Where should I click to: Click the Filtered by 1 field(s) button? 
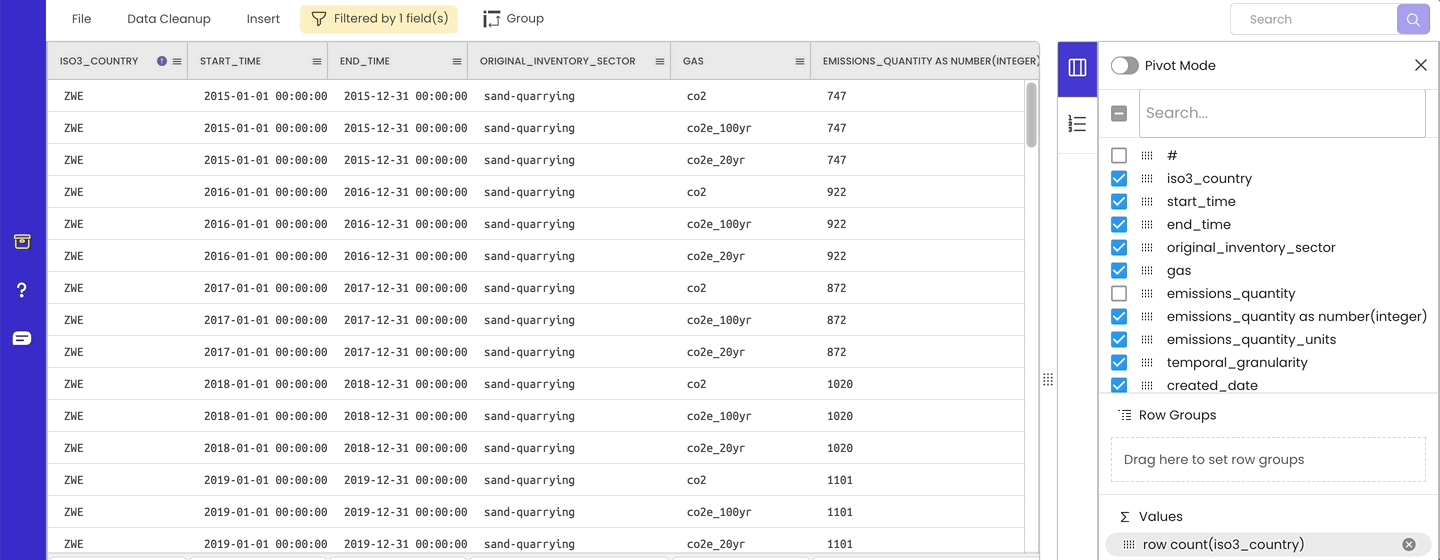[x=379, y=19]
